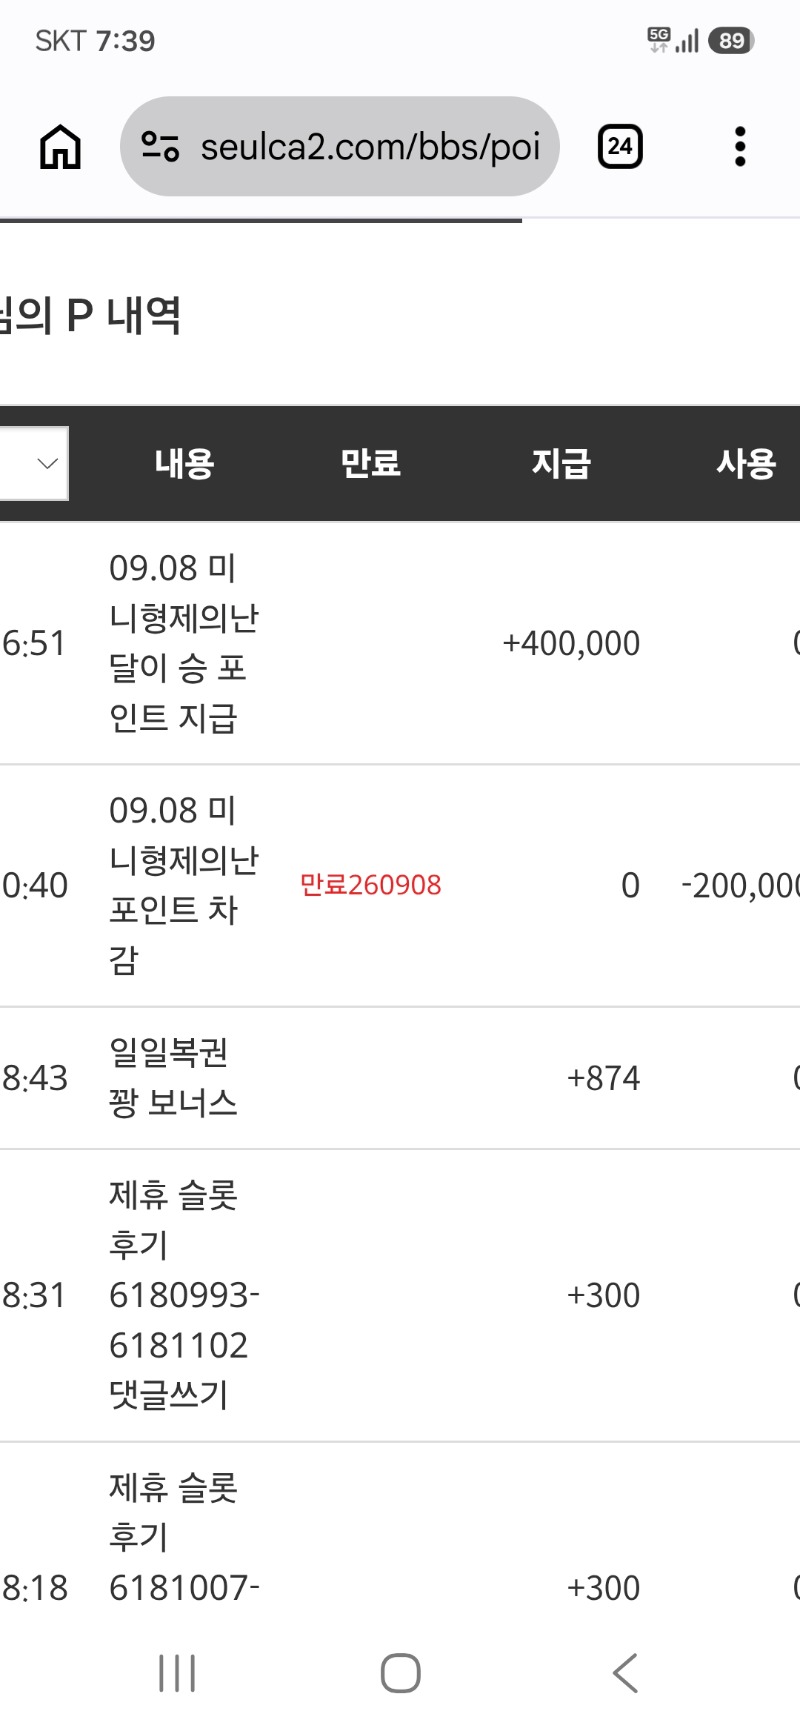This screenshot has width=800, height=1734.
Task: Expand the dropdown in the table header
Action: click(x=34, y=463)
